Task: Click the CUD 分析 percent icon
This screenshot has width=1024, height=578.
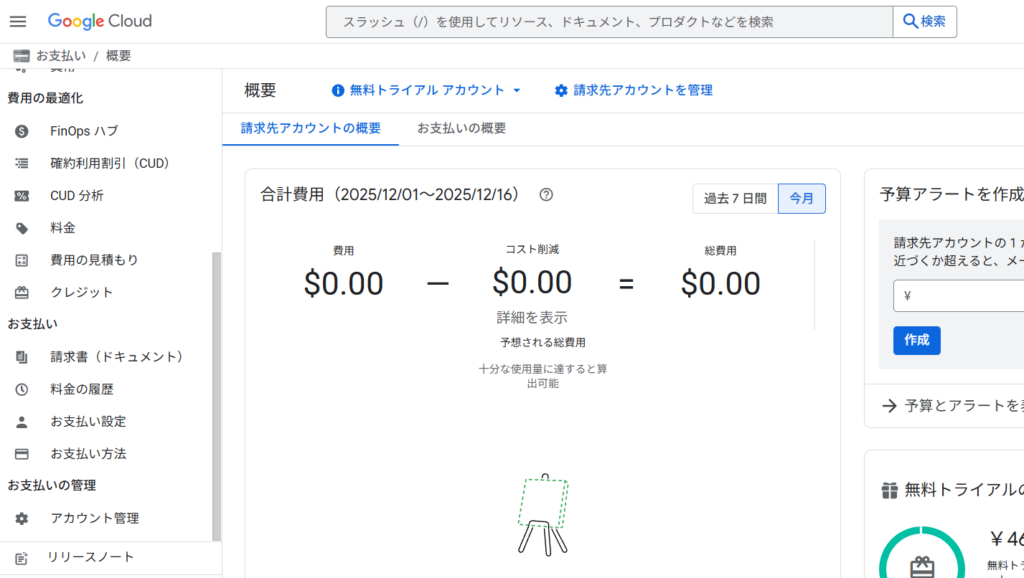Action: 22,196
